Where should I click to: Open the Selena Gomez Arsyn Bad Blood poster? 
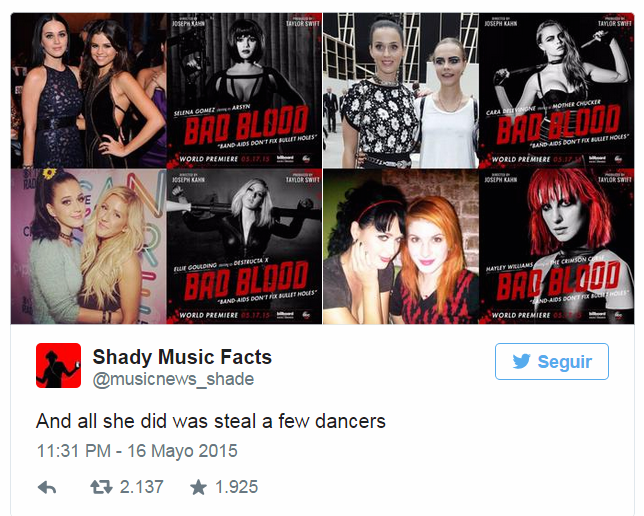pos(244,90)
